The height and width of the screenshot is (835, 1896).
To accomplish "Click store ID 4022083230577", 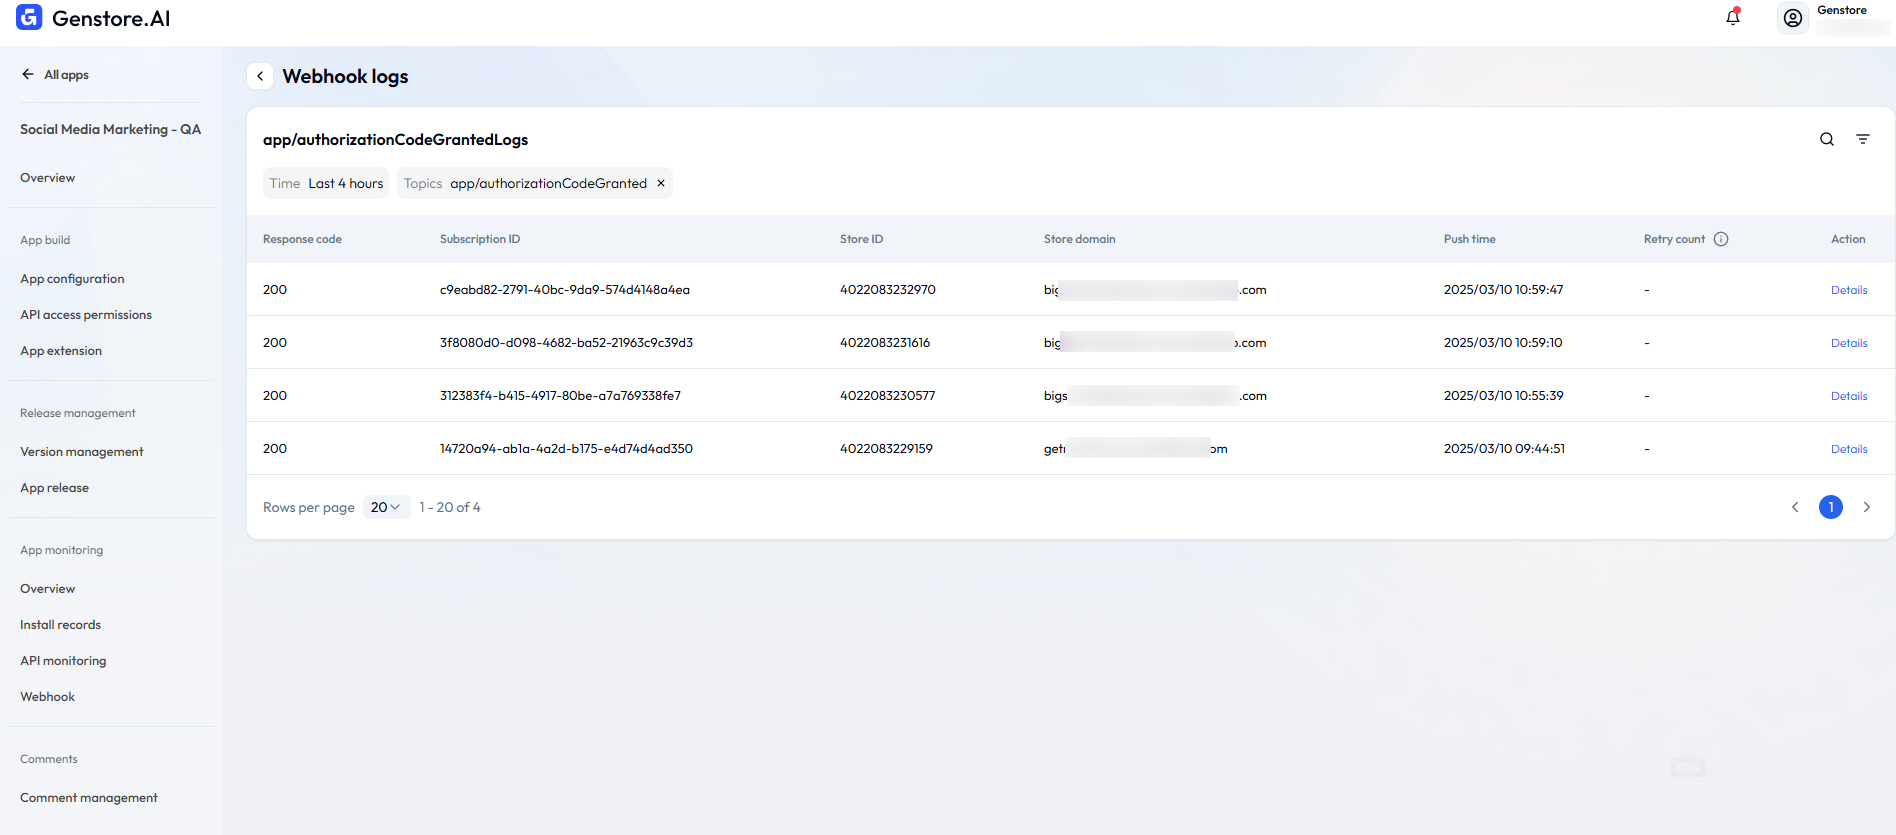I will point(888,396).
